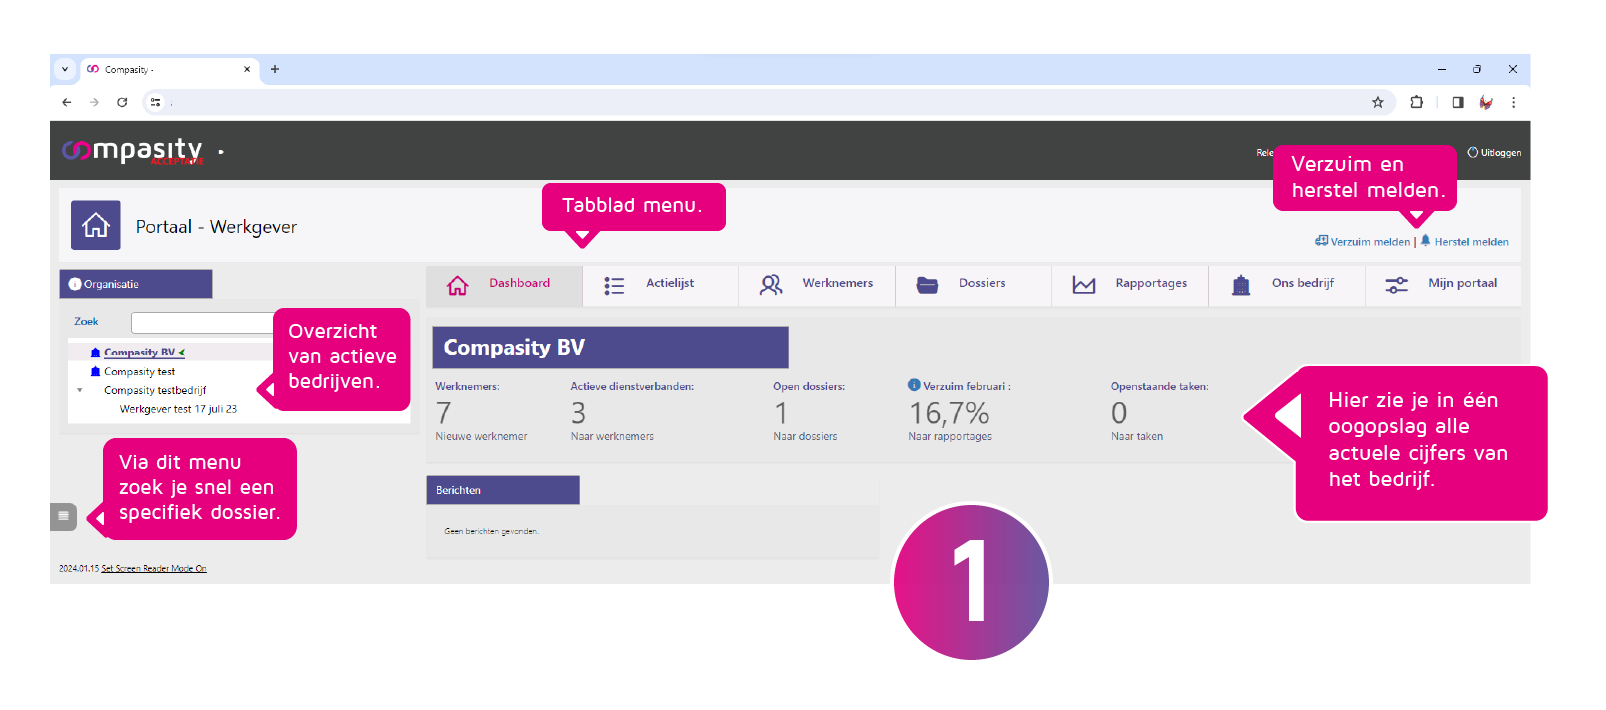Open the grey side menu toggle button
This screenshot has height=710, width=1606.
[63, 516]
